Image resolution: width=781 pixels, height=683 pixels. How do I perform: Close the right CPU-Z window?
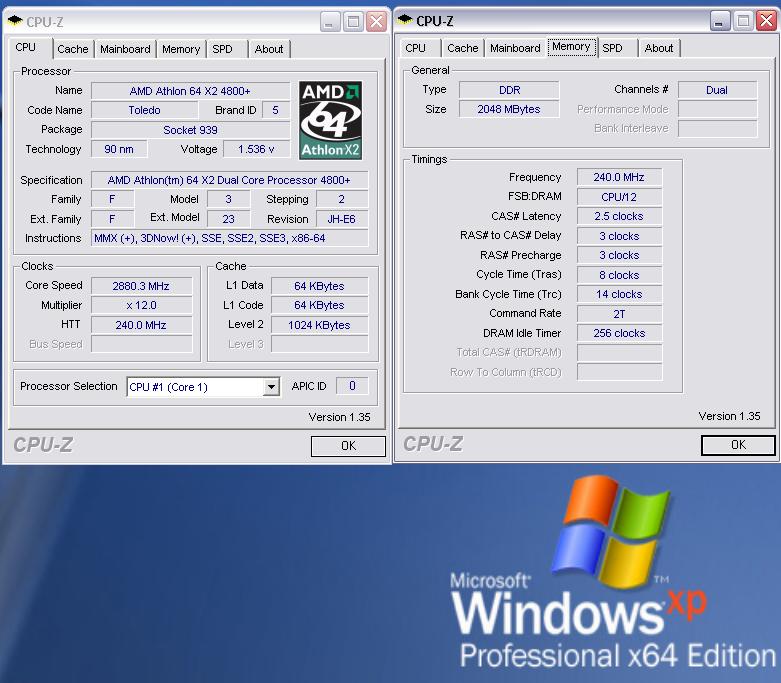(x=766, y=21)
